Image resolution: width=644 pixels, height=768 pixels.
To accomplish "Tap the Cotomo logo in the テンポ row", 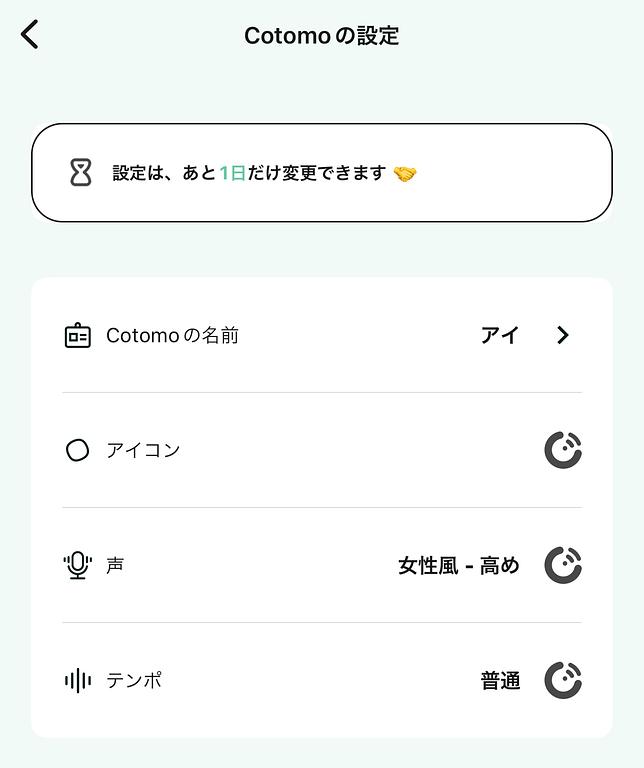I will tap(563, 681).
